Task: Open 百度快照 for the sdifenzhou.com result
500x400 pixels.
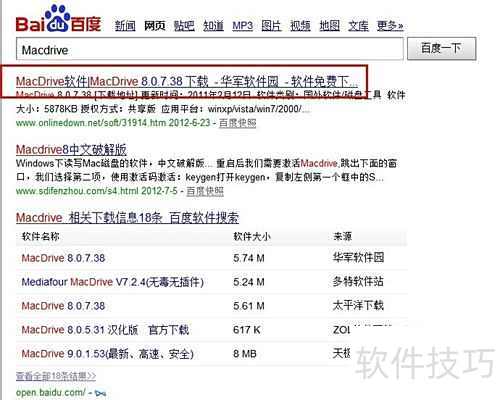Action: (205, 191)
